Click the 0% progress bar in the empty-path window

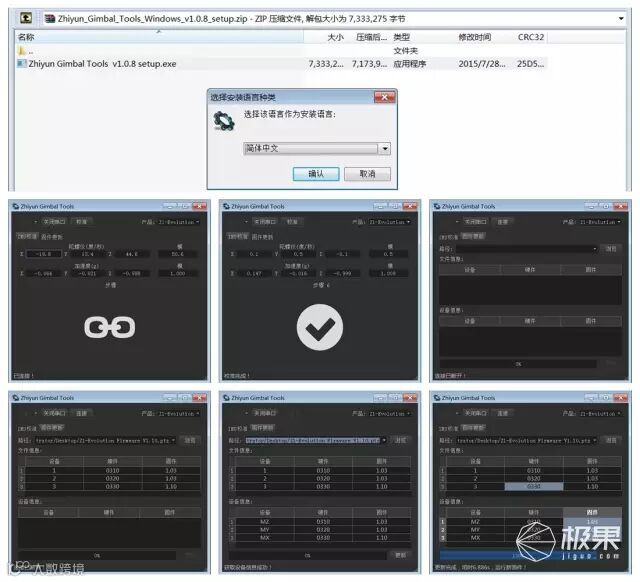tap(518, 364)
